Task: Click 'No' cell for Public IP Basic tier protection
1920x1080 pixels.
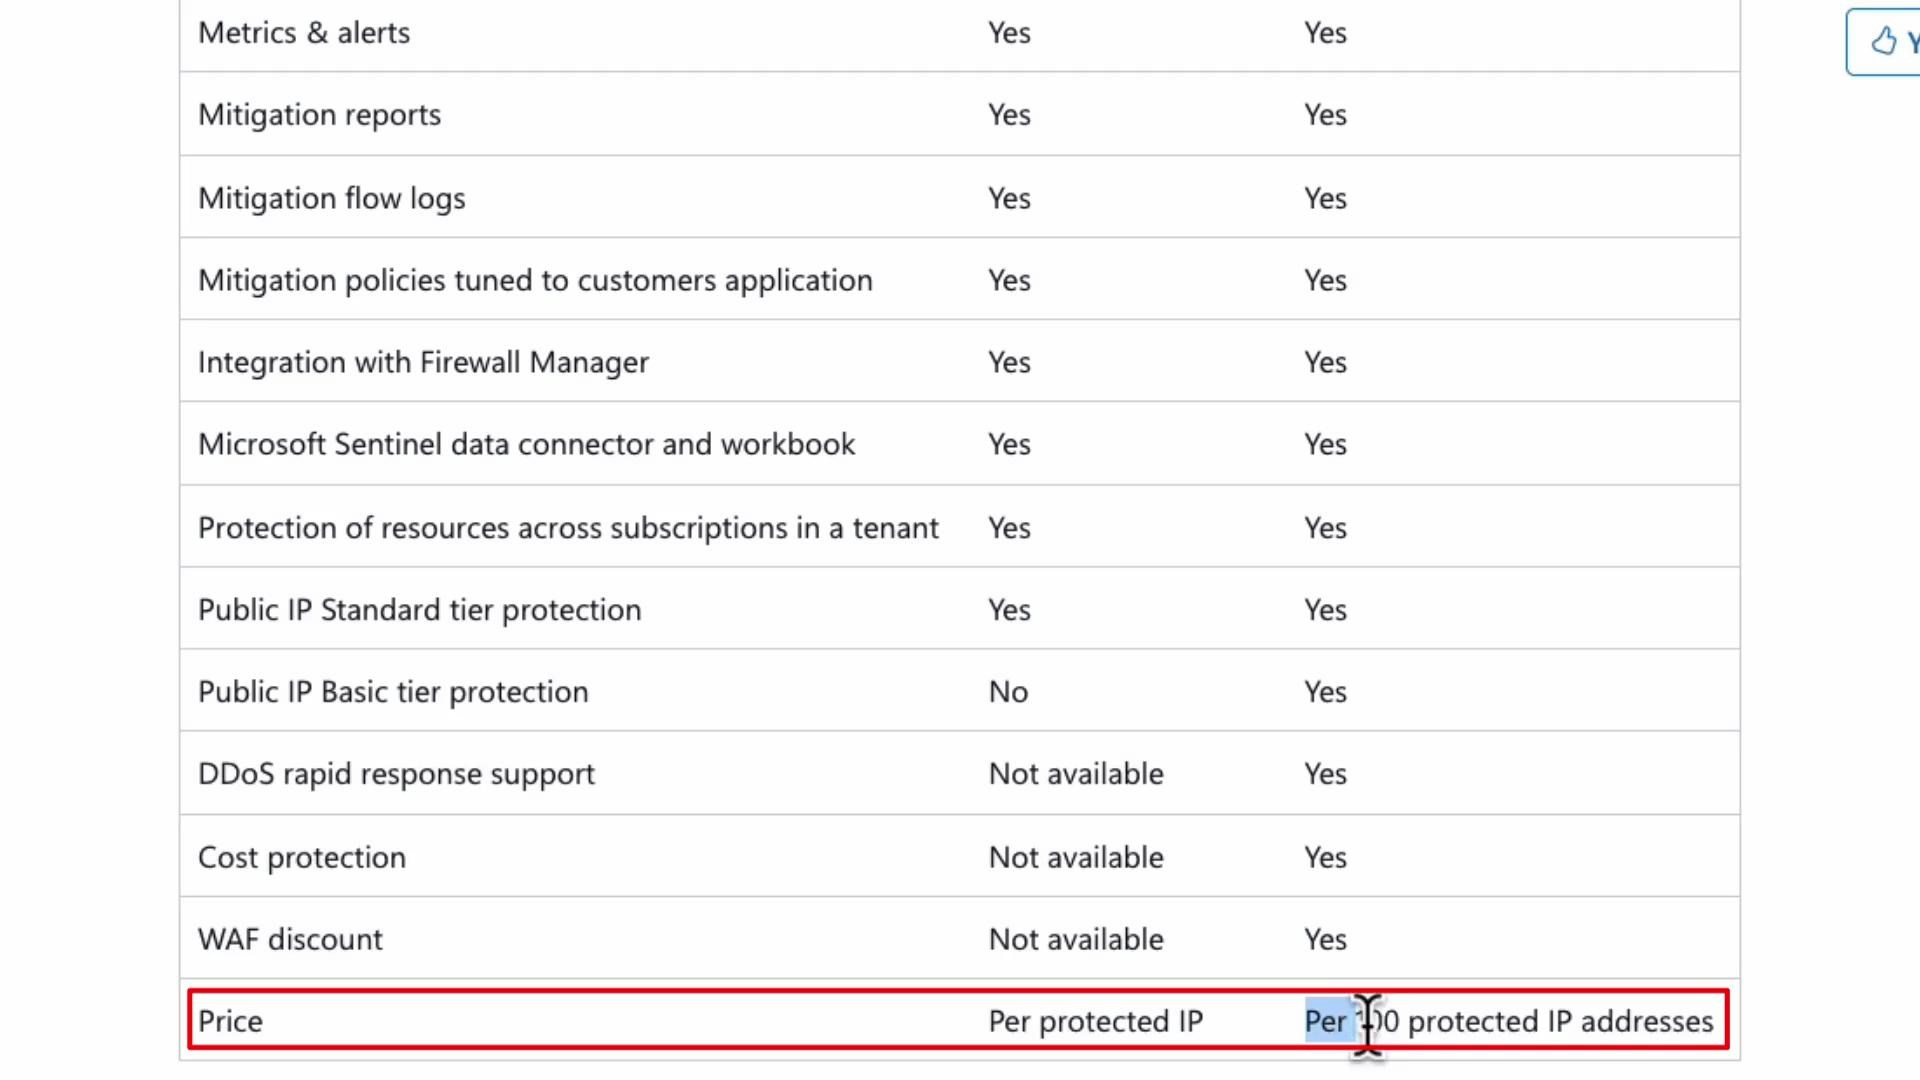Action: (x=1008, y=691)
